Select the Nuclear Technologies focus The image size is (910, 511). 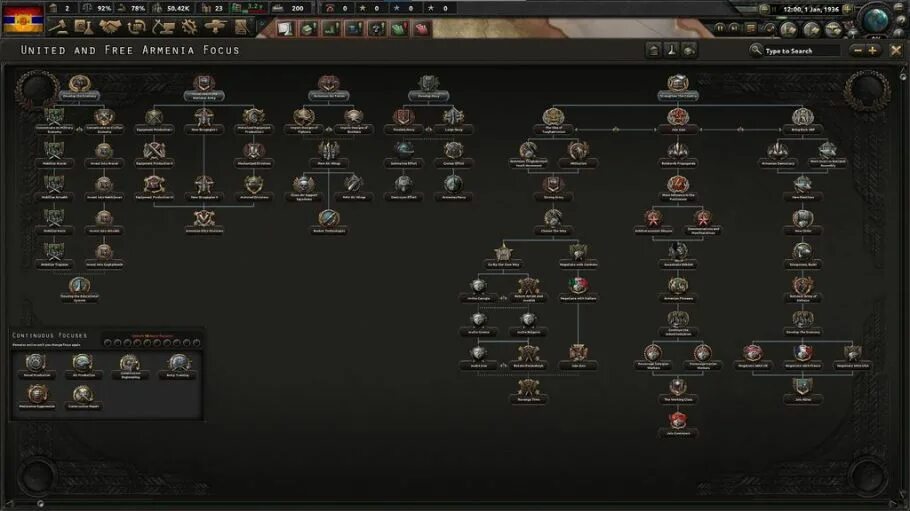point(328,221)
